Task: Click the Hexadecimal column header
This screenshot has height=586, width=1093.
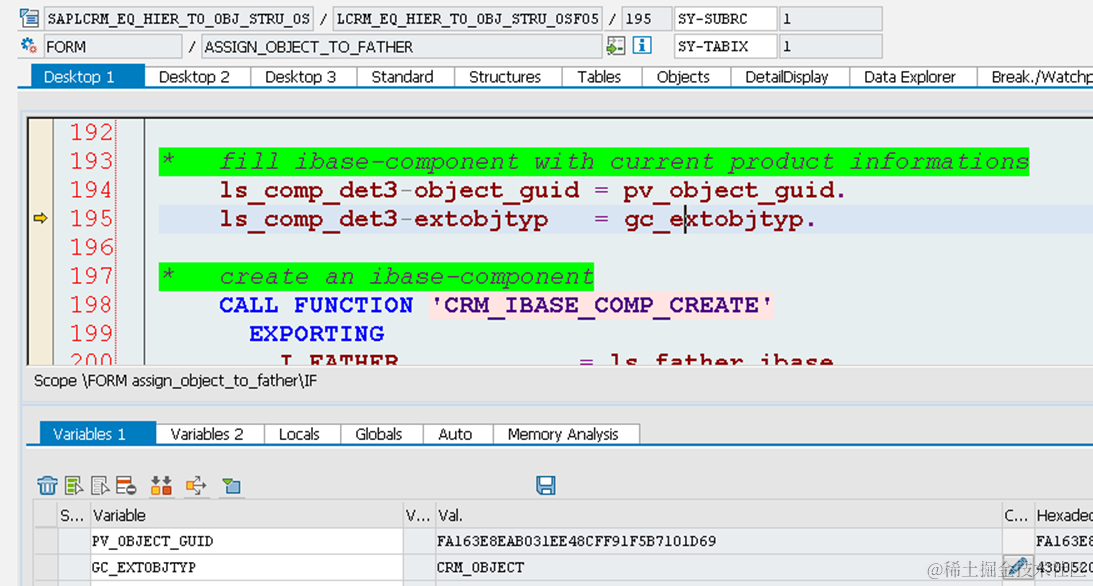Action: coord(1064,515)
